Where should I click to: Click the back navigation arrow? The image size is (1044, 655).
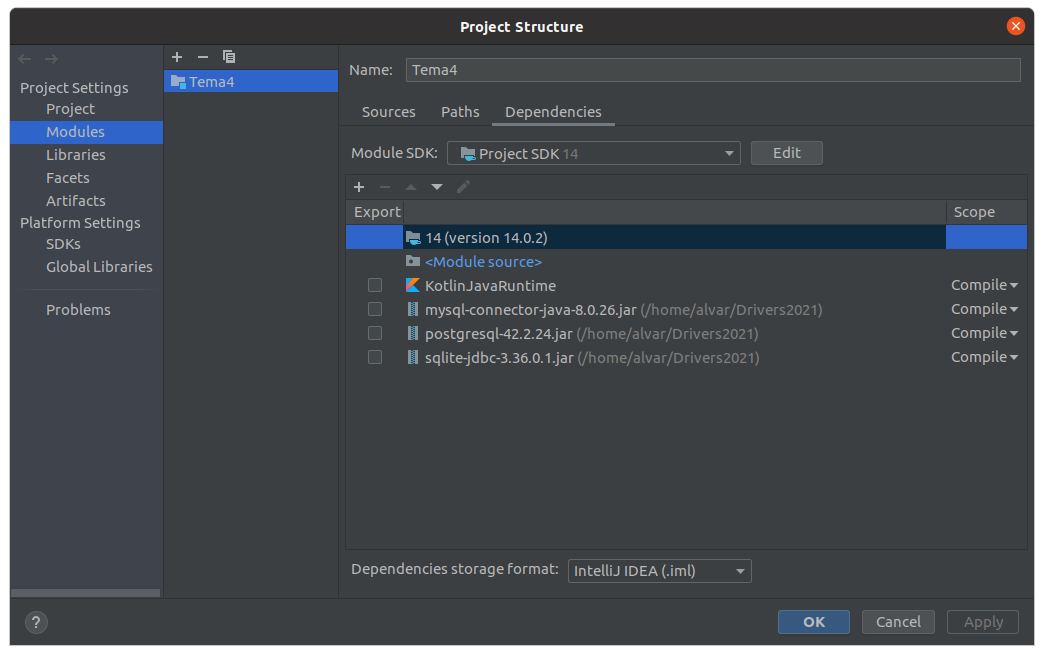tap(26, 60)
